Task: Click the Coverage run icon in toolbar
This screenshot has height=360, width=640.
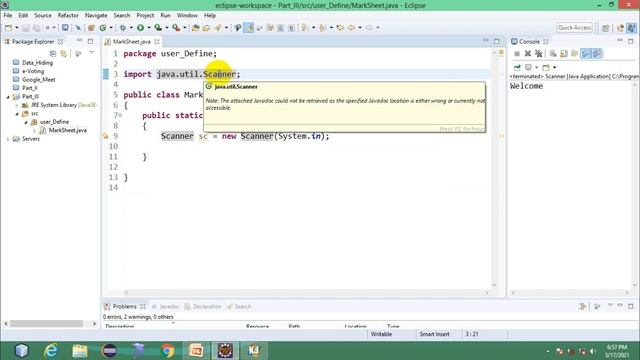Action: [158, 28]
